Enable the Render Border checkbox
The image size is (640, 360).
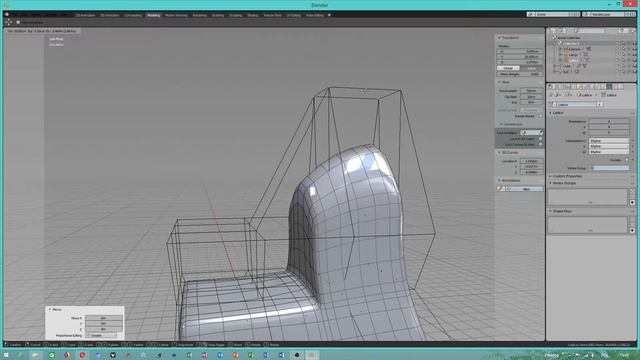click(540, 116)
